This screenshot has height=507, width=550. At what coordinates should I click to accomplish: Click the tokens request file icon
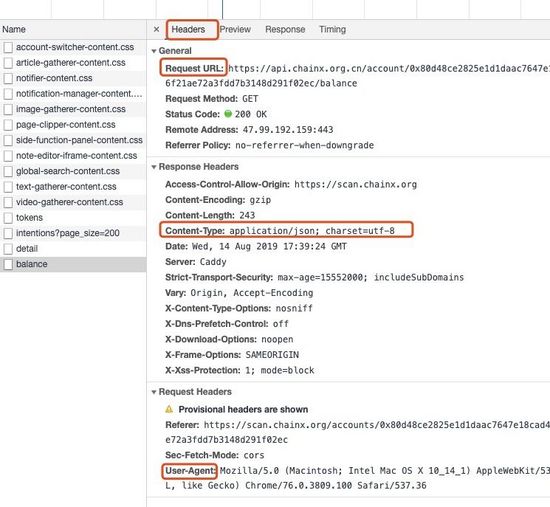point(8,218)
